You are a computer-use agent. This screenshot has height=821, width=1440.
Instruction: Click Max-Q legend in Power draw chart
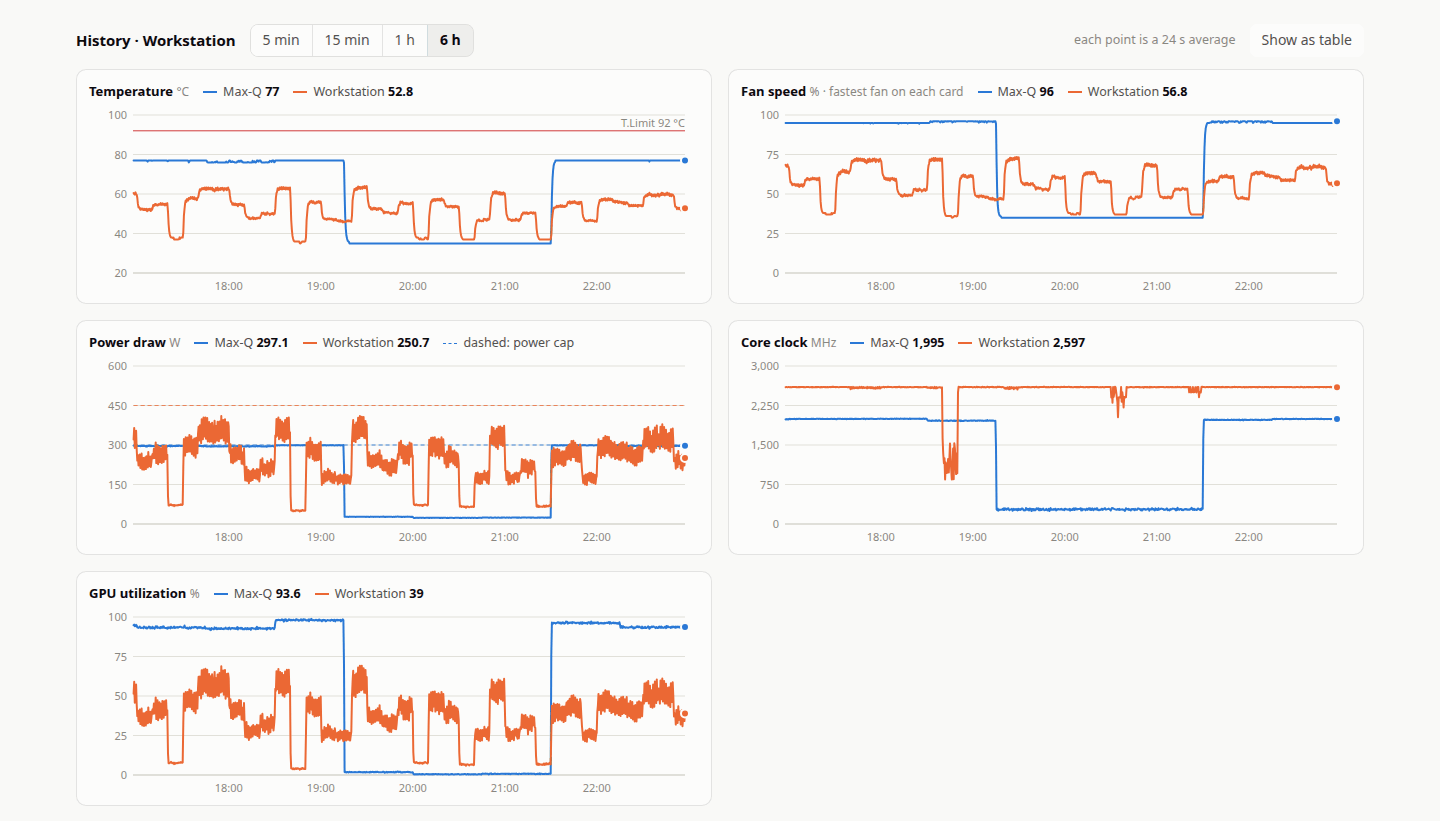click(241, 342)
